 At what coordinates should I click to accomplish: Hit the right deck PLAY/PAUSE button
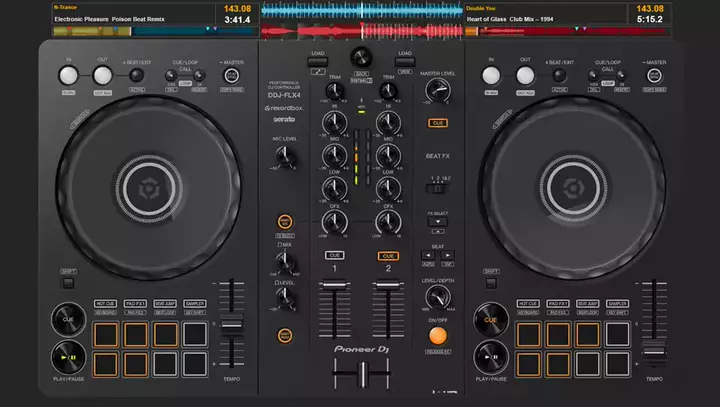[x=491, y=357]
